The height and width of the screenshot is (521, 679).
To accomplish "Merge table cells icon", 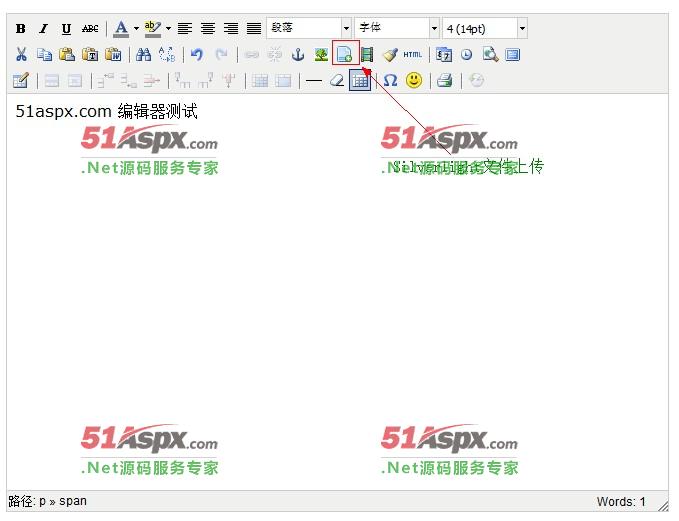I will tap(283, 81).
